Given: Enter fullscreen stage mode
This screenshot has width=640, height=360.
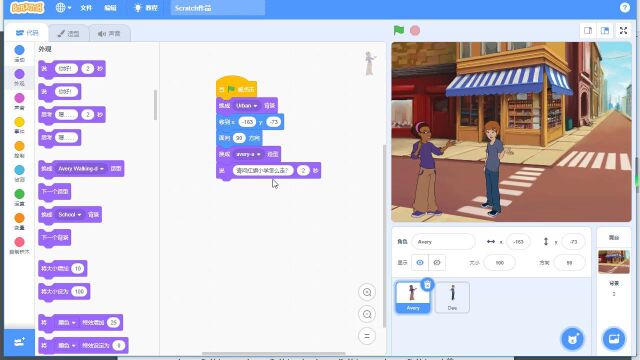Looking at the screenshot, I should click(623, 31).
